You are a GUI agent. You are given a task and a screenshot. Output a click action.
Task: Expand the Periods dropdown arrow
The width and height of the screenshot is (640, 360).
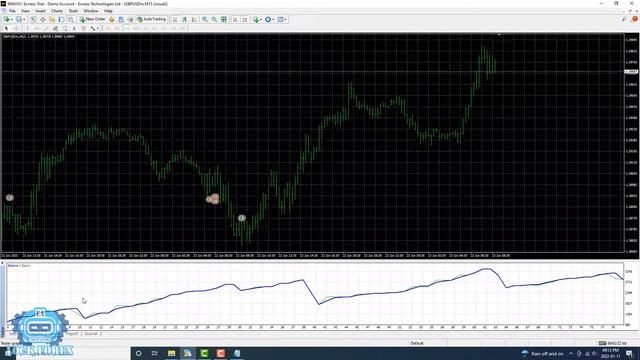[273, 20]
